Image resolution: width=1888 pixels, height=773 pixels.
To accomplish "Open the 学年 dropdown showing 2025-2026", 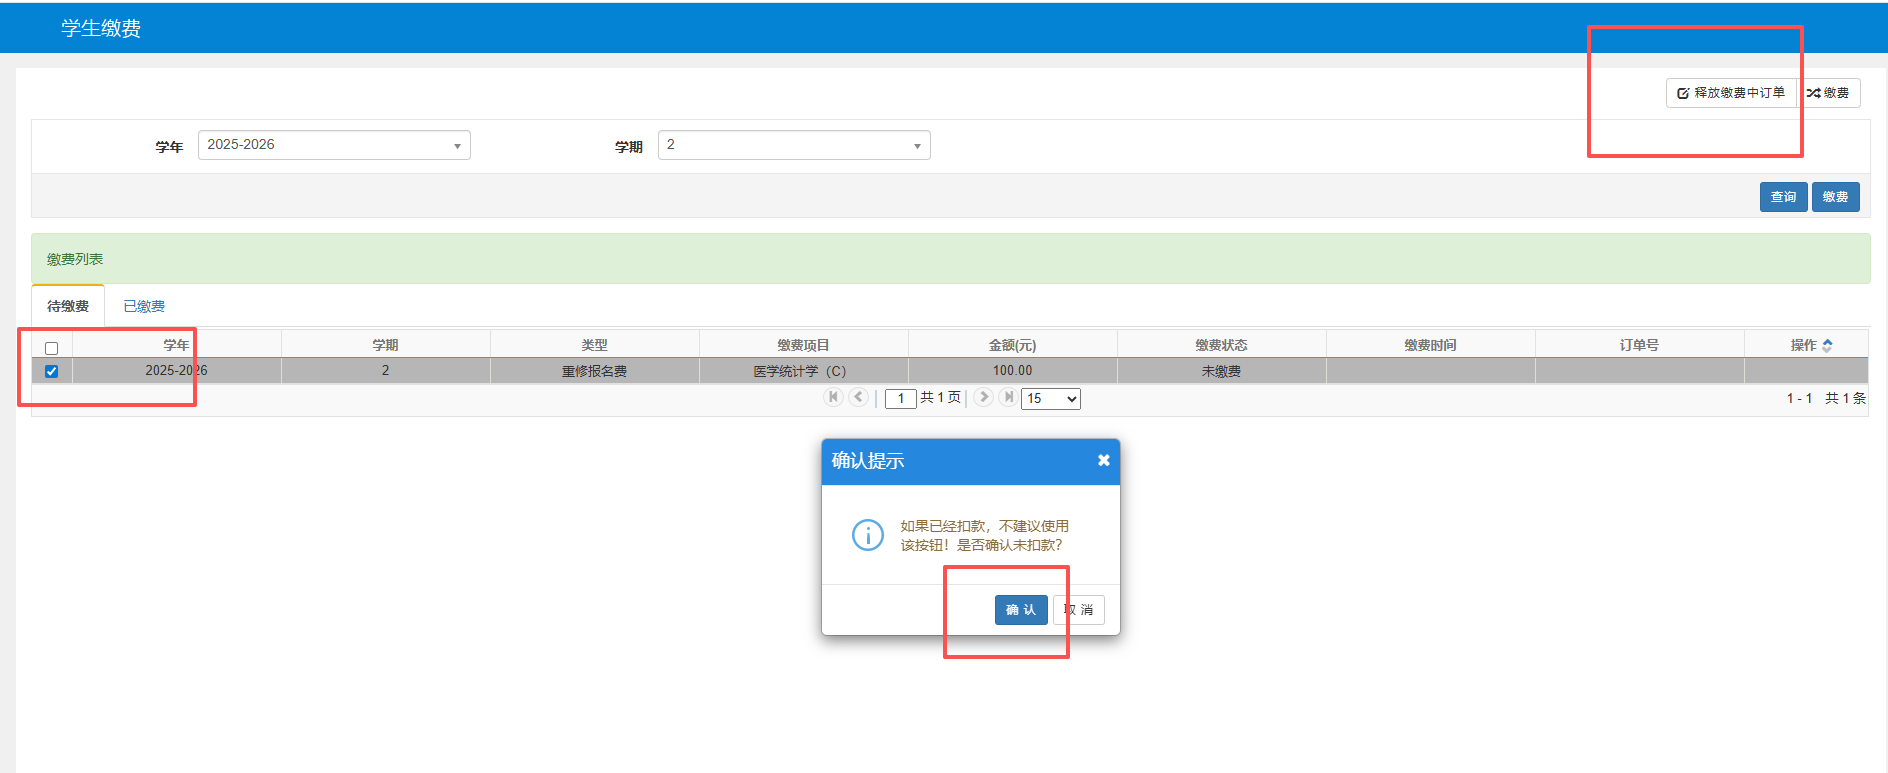I will pyautogui.click(x=334, y=145).
